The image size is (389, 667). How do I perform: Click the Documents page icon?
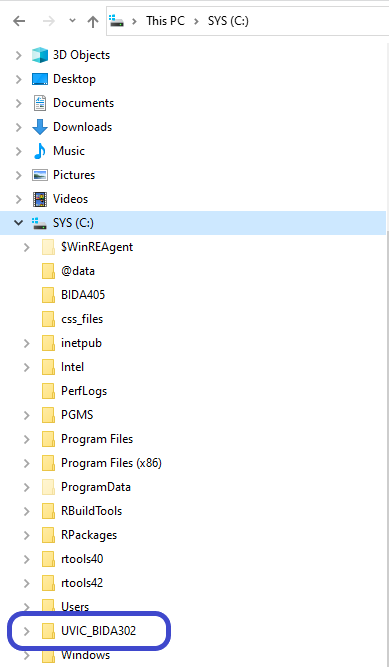[x=40, y=103]
